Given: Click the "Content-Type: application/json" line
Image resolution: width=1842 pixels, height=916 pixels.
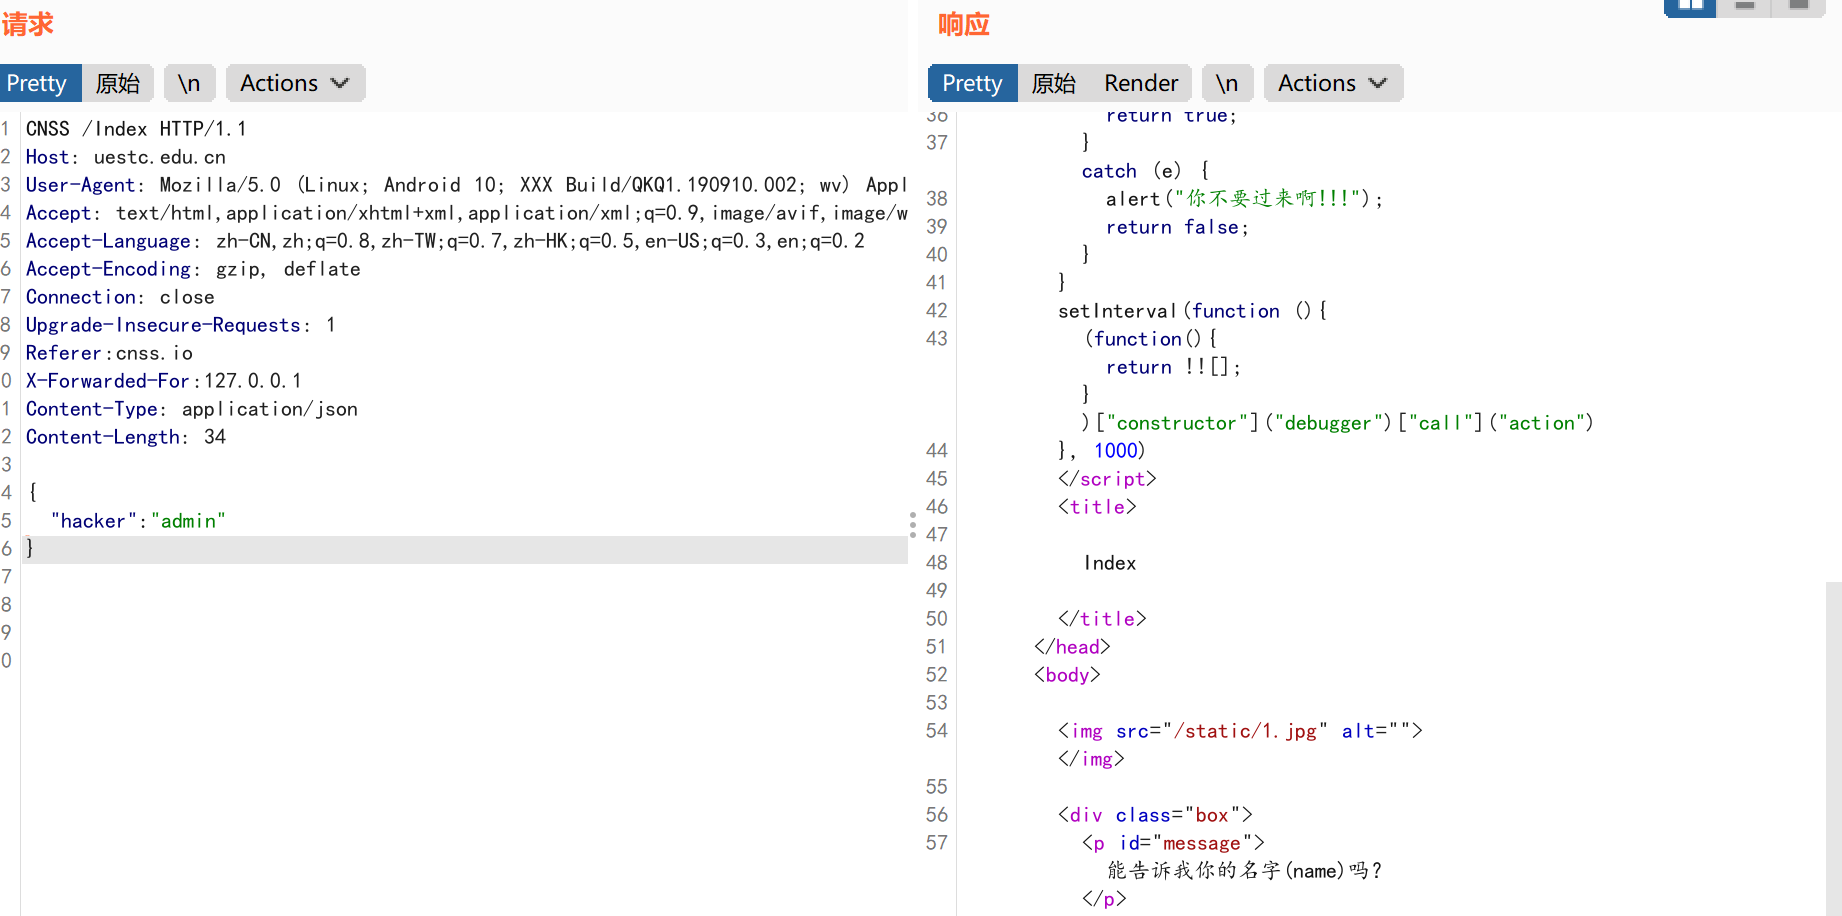Looking at the screenshot, I should 192,409.
